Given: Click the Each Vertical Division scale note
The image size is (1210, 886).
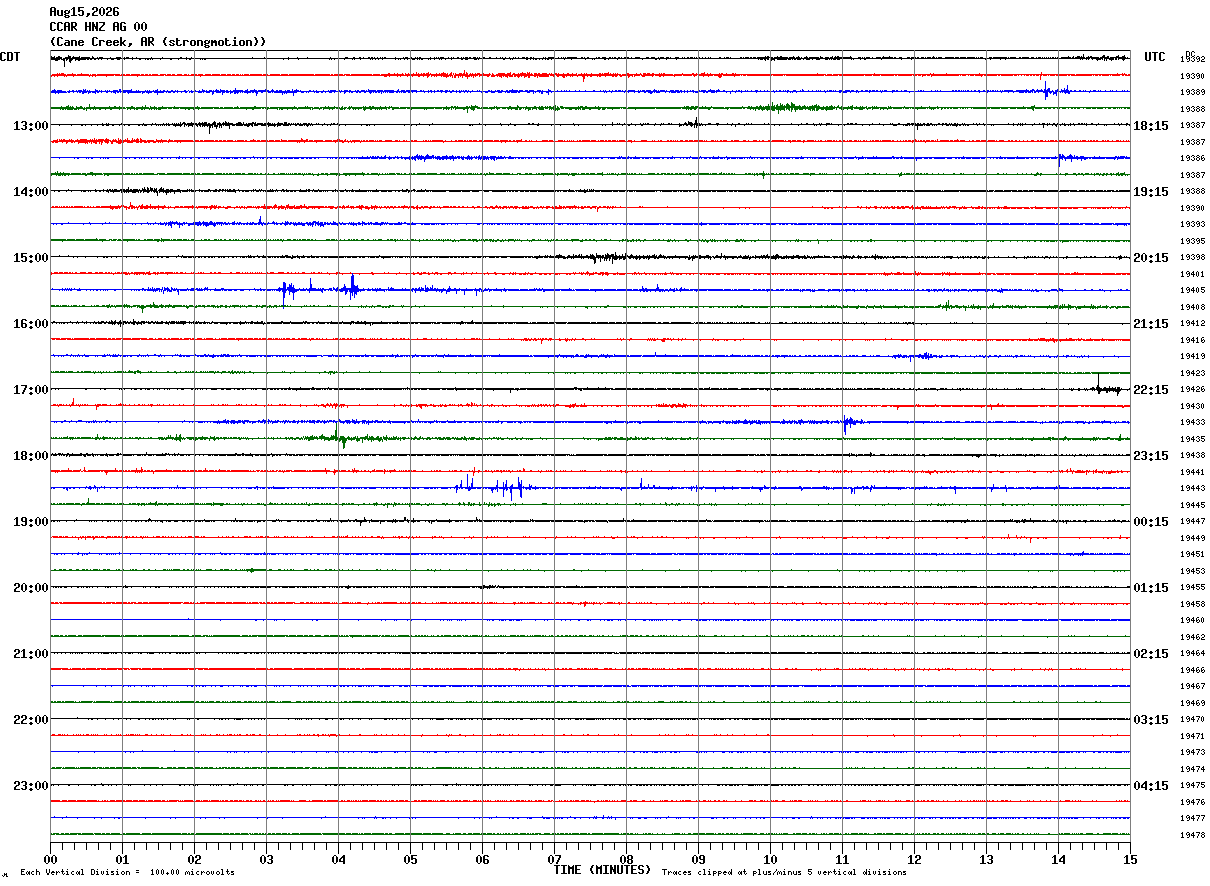Looking at the screenshot, I should (x=127, y=873).
